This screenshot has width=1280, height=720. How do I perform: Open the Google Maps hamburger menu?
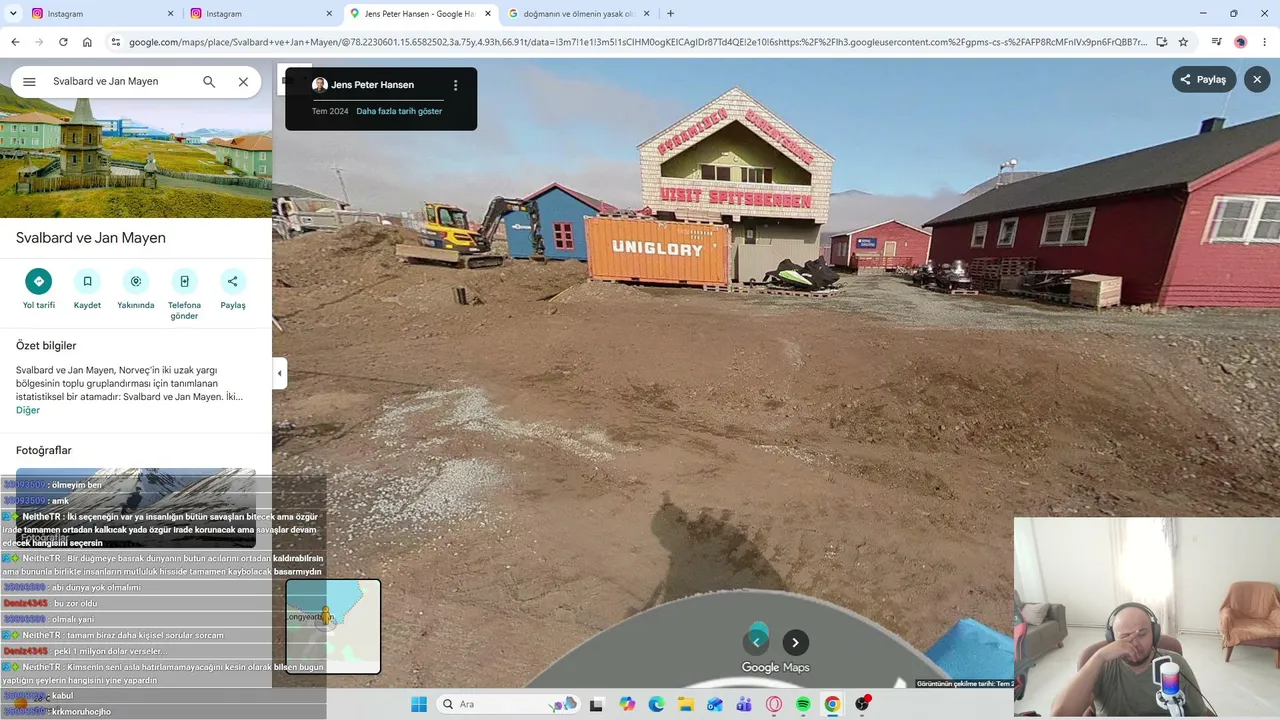coord(29,82)
